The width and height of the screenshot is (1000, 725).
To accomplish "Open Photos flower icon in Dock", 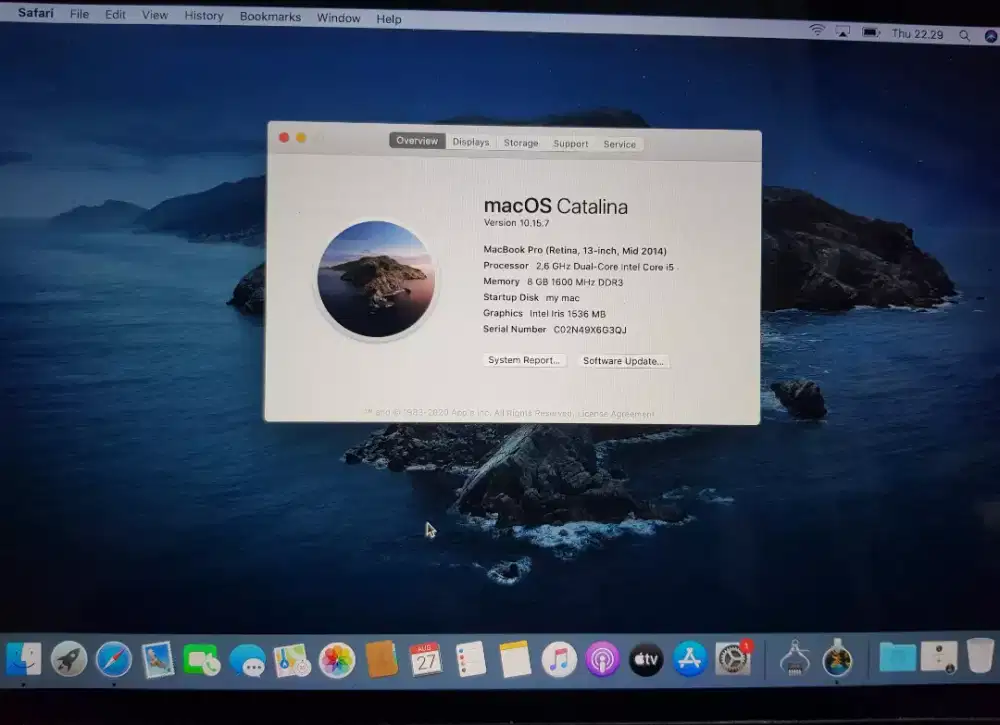I will coord(337,661).
